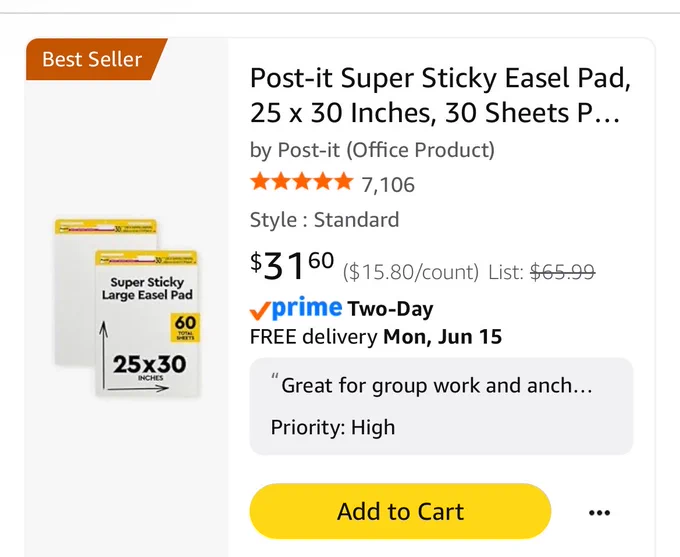Select the Style : Standard option text
Screen dimensions: 680x557
pos(324,220)
